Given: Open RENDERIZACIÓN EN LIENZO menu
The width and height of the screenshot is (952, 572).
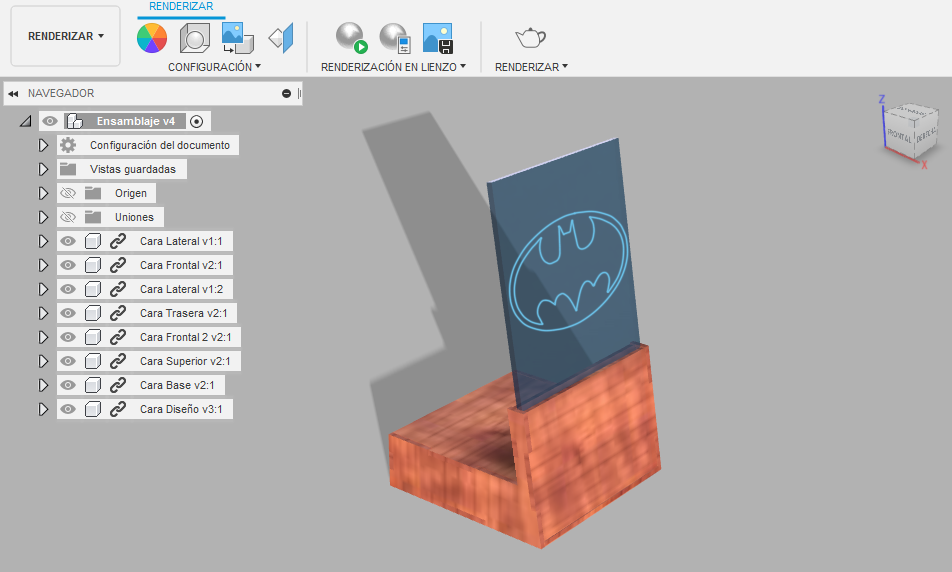Looking at the screenshot, I should (393, 67).
